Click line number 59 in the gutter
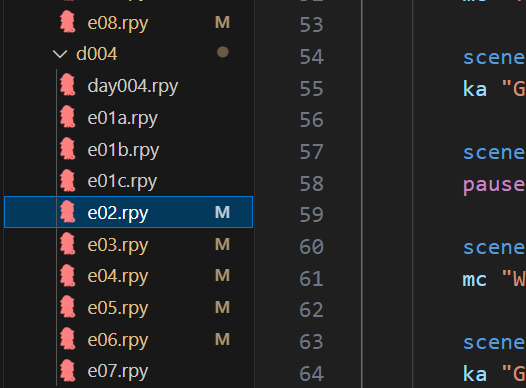The height and width of the screenshot is (388, 526). click(312, 215)
